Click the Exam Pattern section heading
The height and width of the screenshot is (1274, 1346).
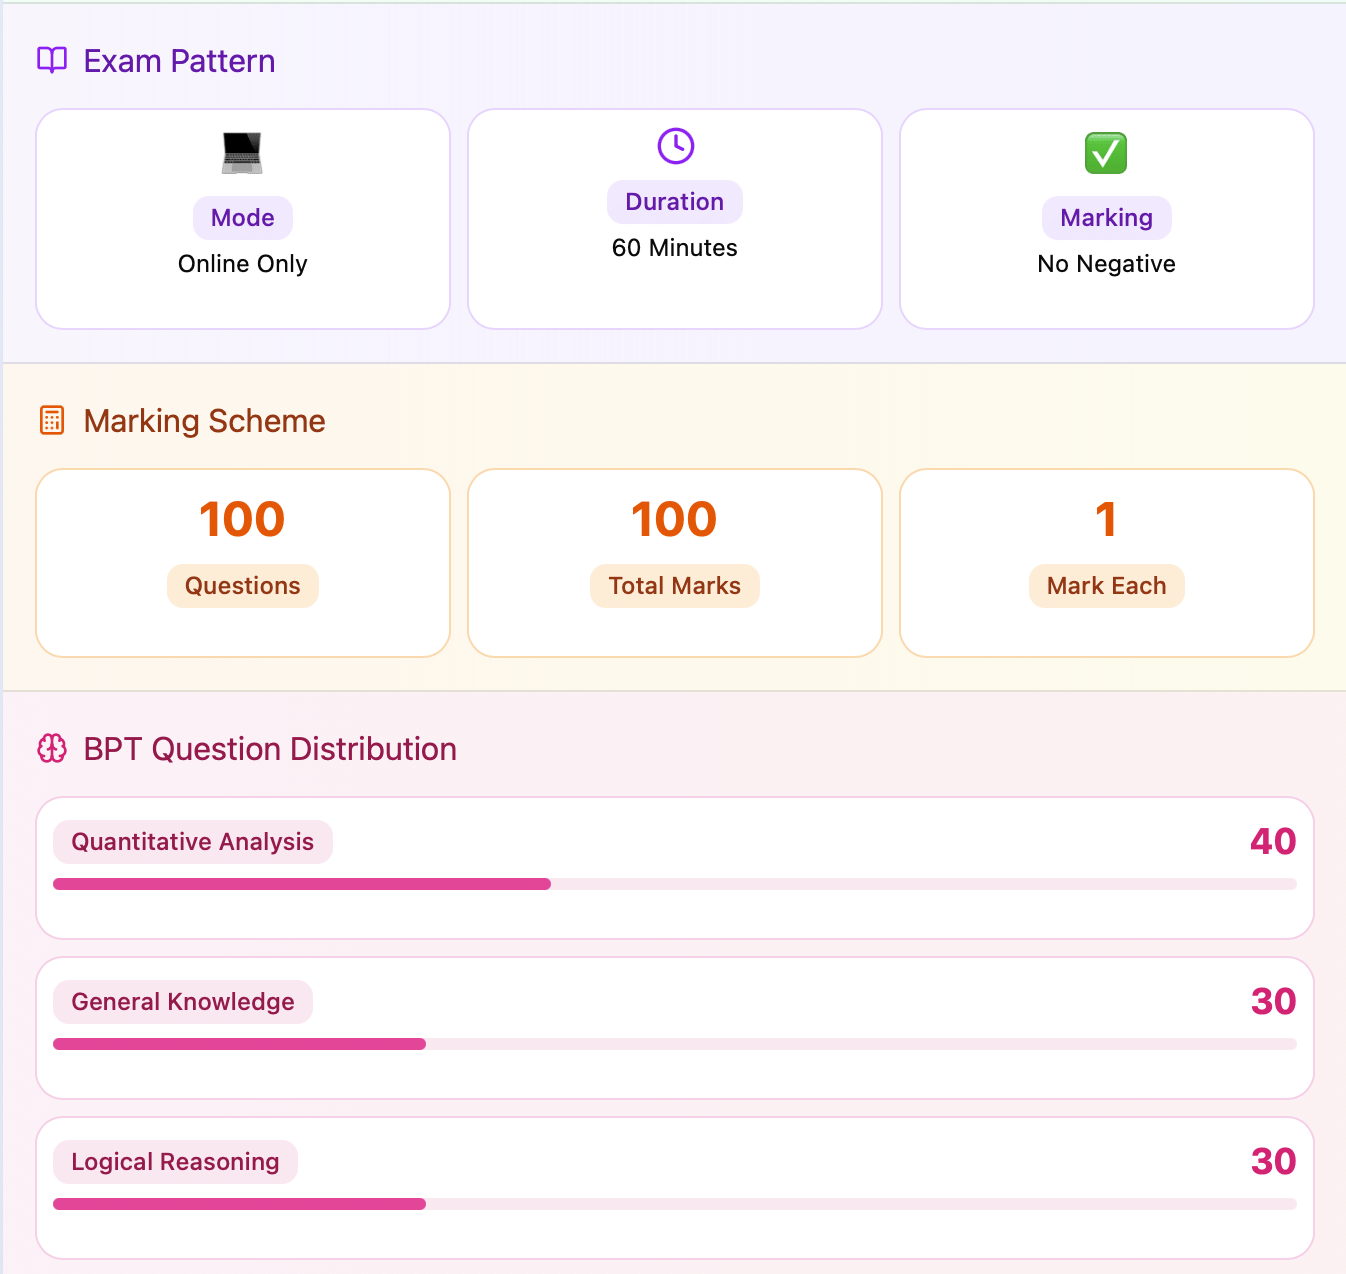point(179,61)
